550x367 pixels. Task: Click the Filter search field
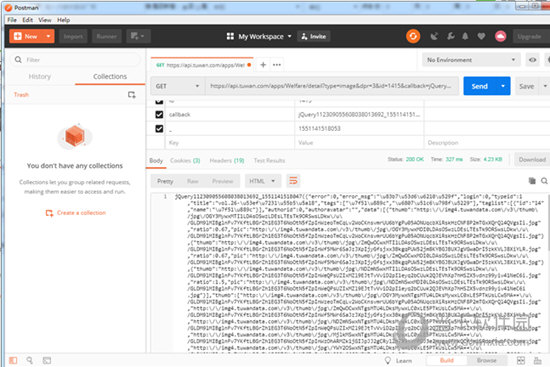point(75,60)
